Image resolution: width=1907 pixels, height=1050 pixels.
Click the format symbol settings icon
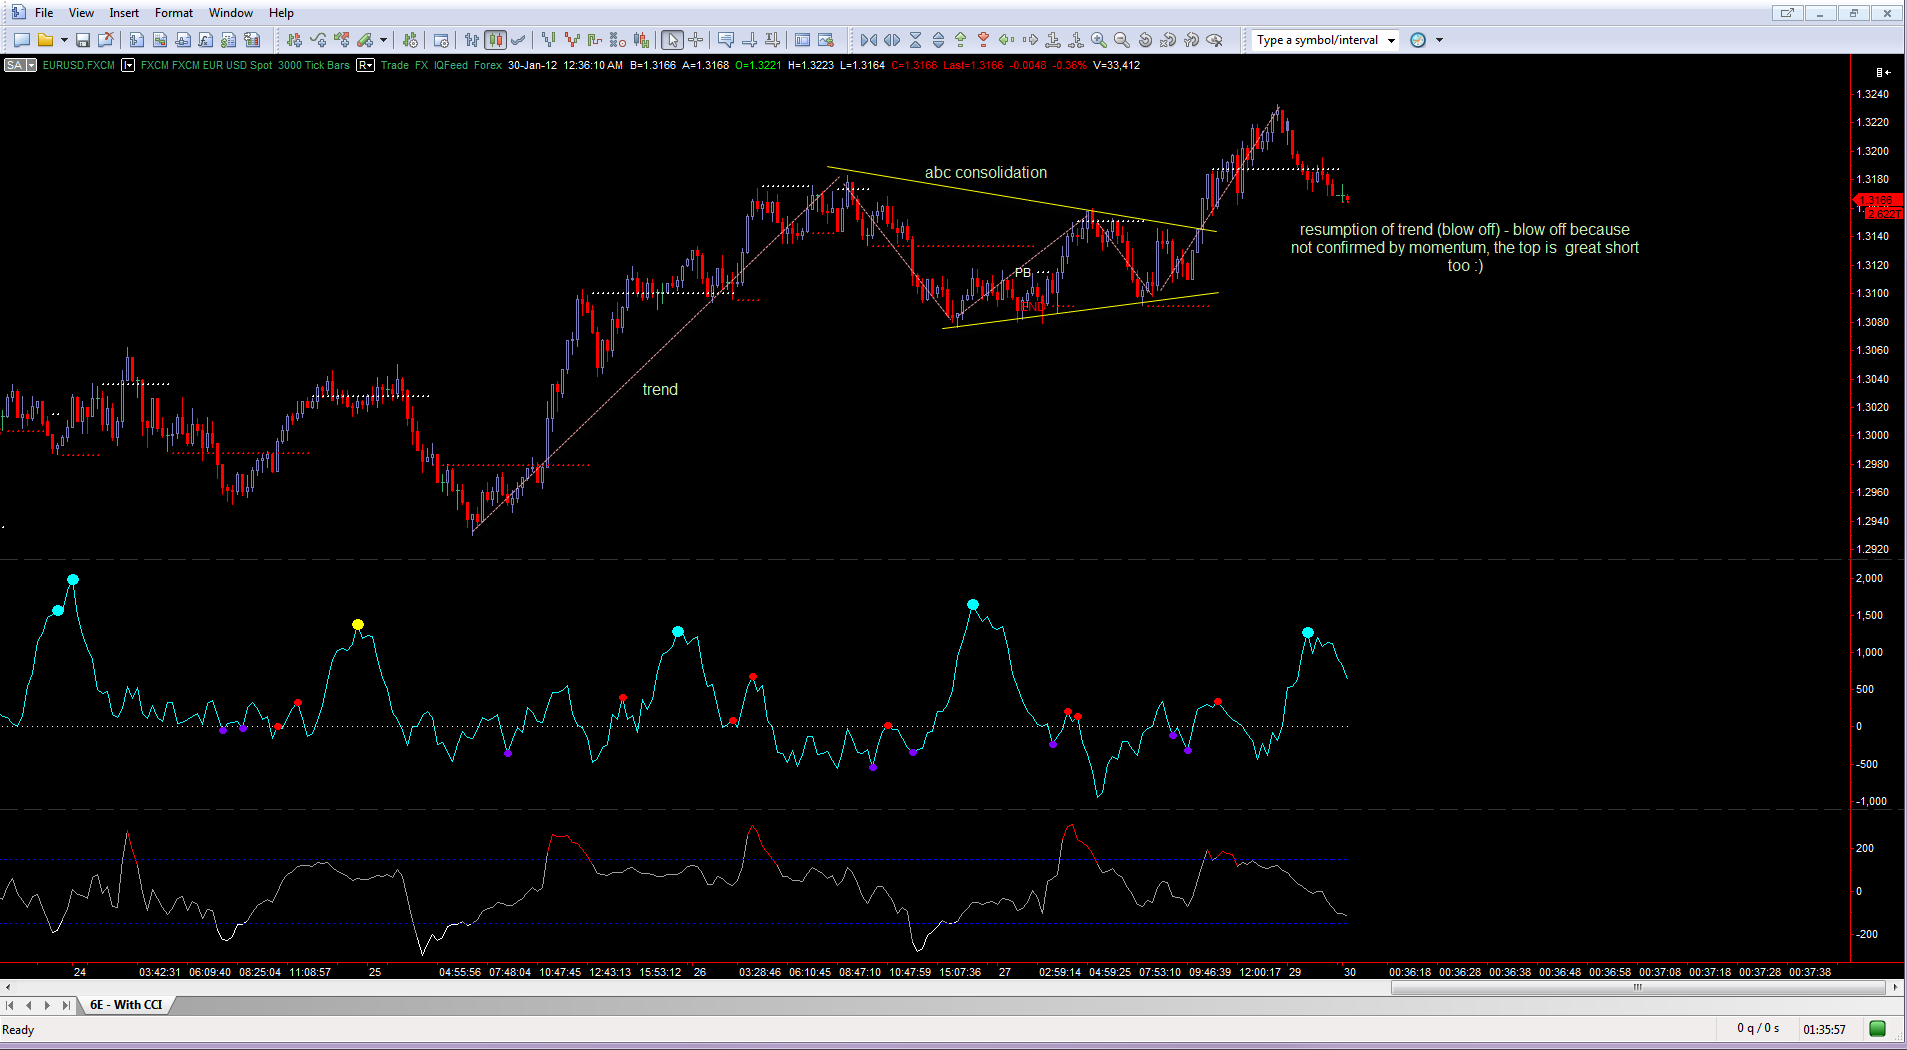(410, 40)
